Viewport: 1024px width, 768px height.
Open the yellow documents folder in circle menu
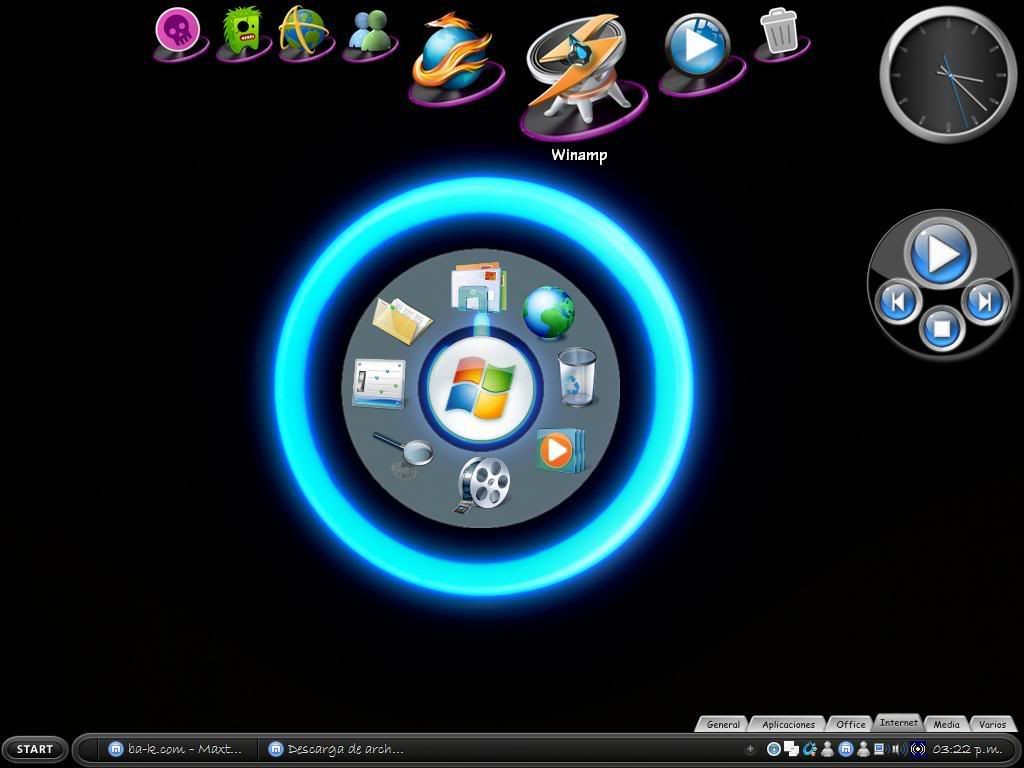click(401, 319)
